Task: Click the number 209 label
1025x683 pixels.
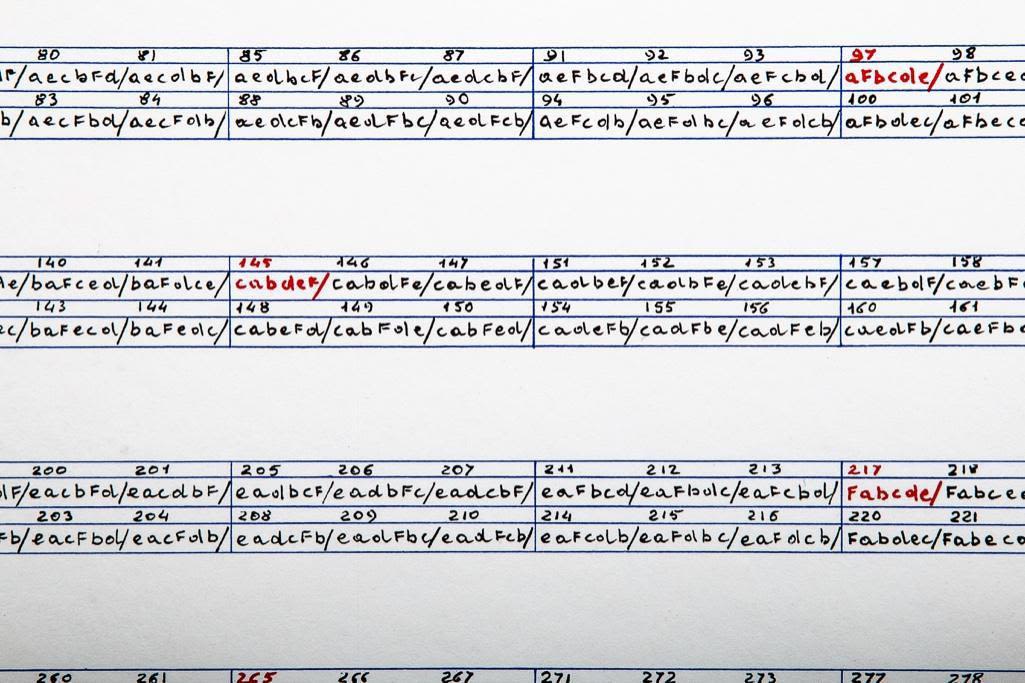Action: click(x=358, y=516)
